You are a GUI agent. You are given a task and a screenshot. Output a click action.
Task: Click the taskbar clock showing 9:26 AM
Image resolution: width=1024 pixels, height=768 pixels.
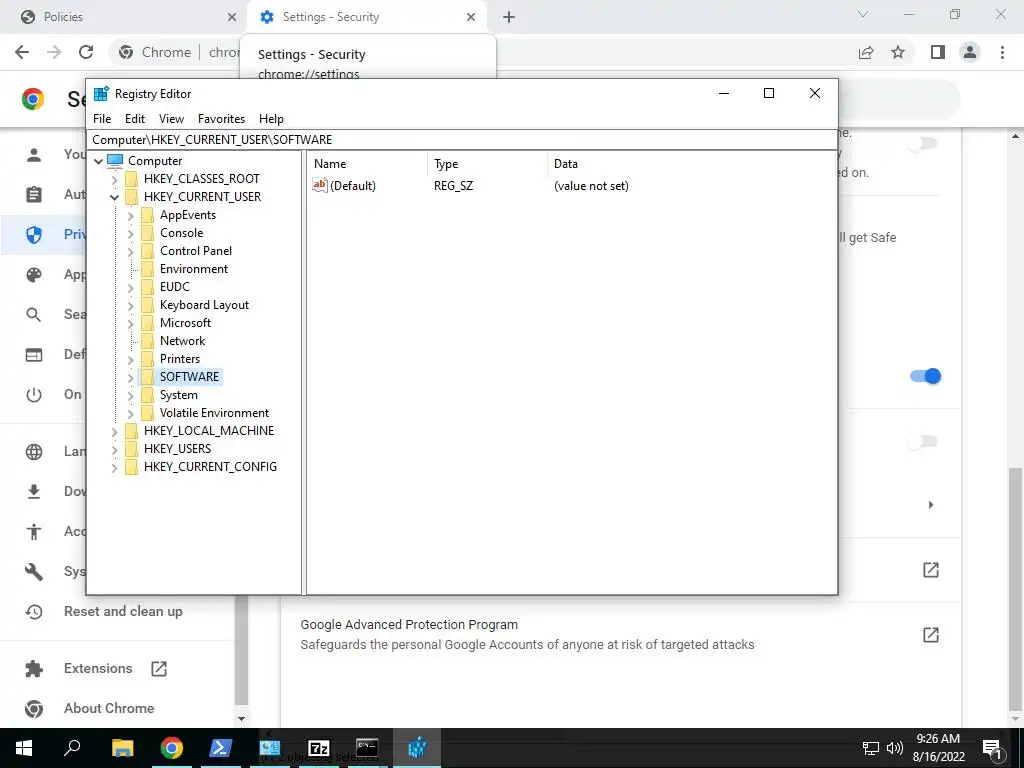(x=938, y=748)
